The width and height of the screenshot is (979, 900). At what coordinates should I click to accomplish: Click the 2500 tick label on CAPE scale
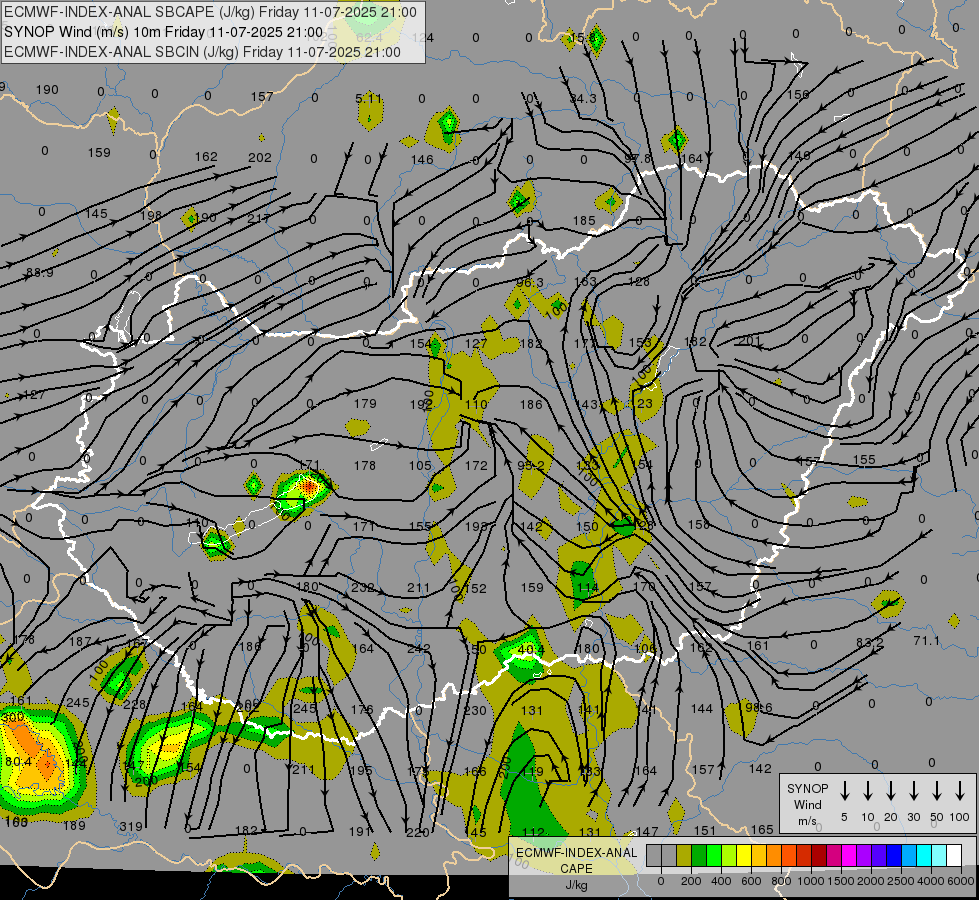[901, 881]
